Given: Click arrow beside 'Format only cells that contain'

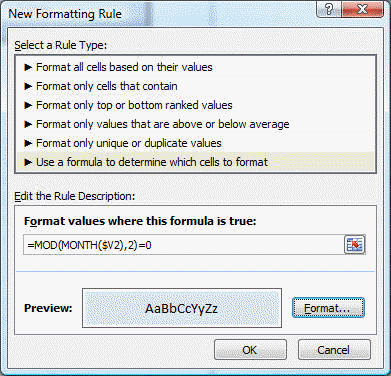Looking at the screenshot, I should pos(29,86).
